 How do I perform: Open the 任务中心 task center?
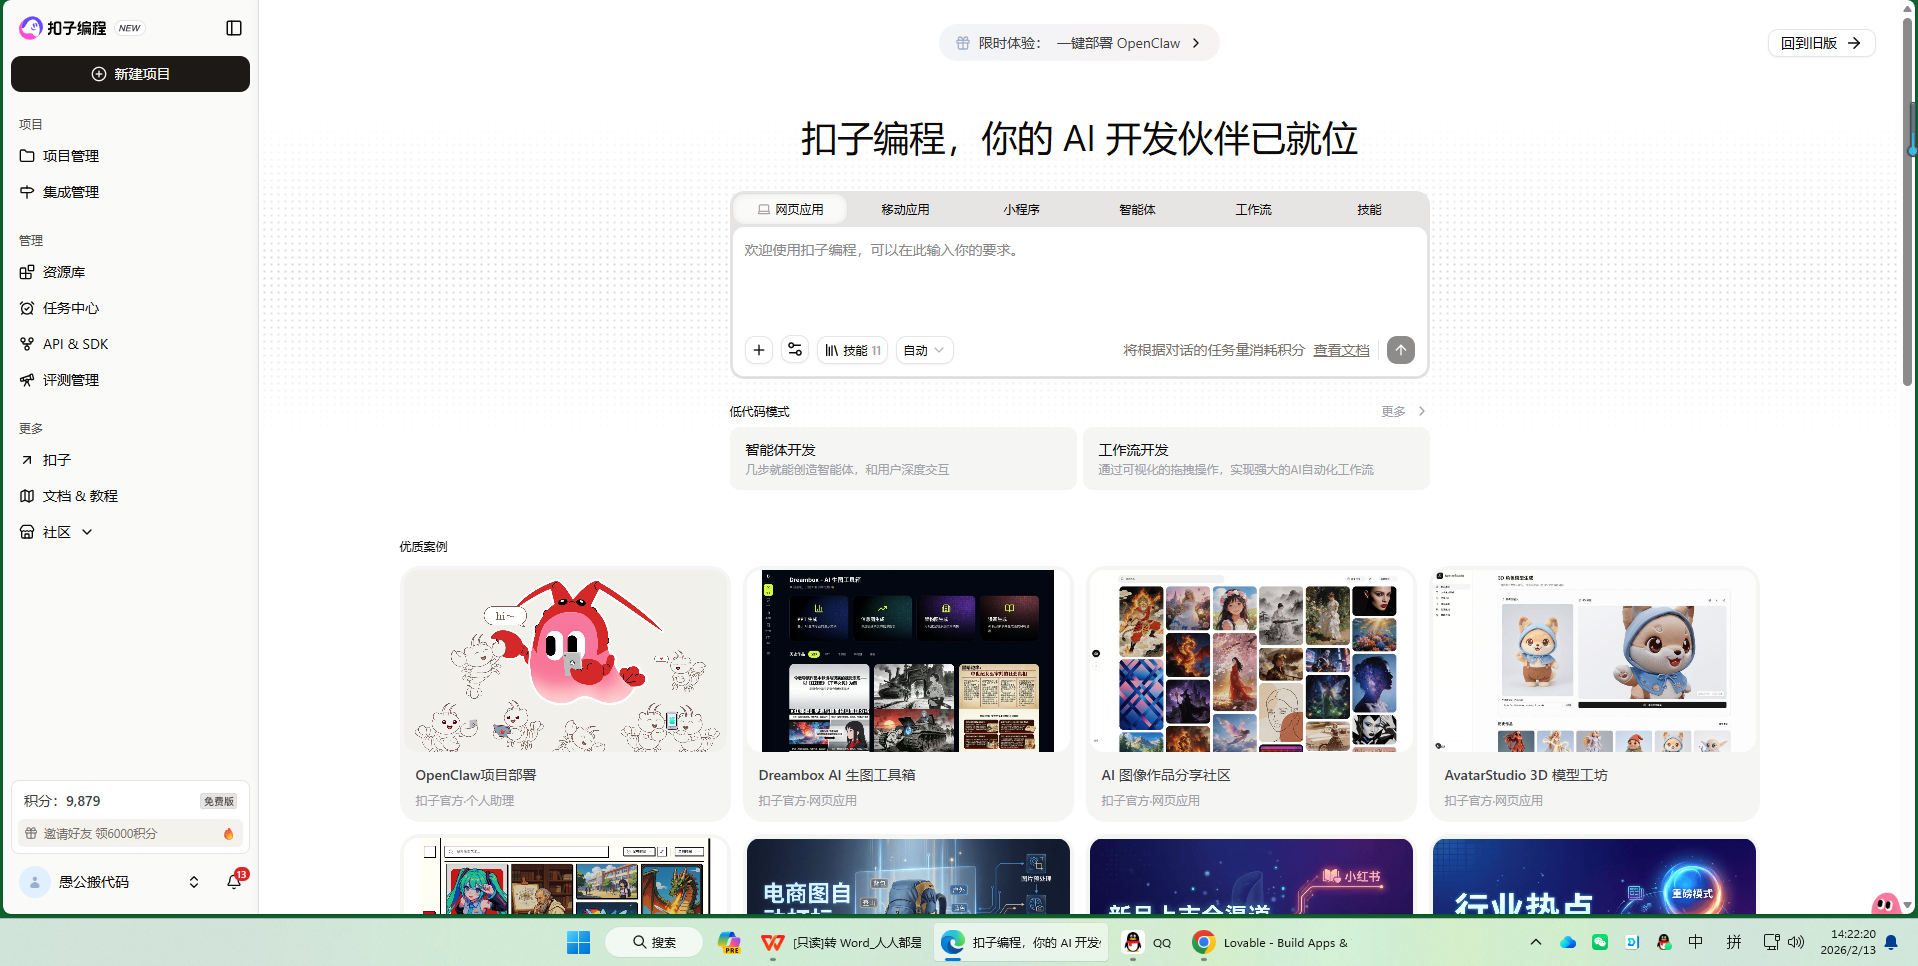click(x=71, y=307)
